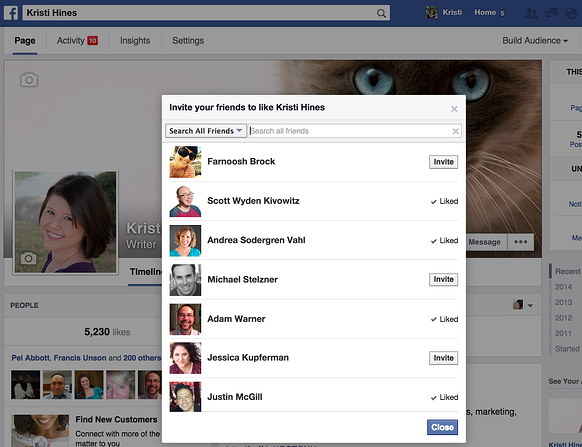The width and height of the screenshot is (582, 447).
Task: Click Liked status for Adam Warner
Action: click(444, 319)
